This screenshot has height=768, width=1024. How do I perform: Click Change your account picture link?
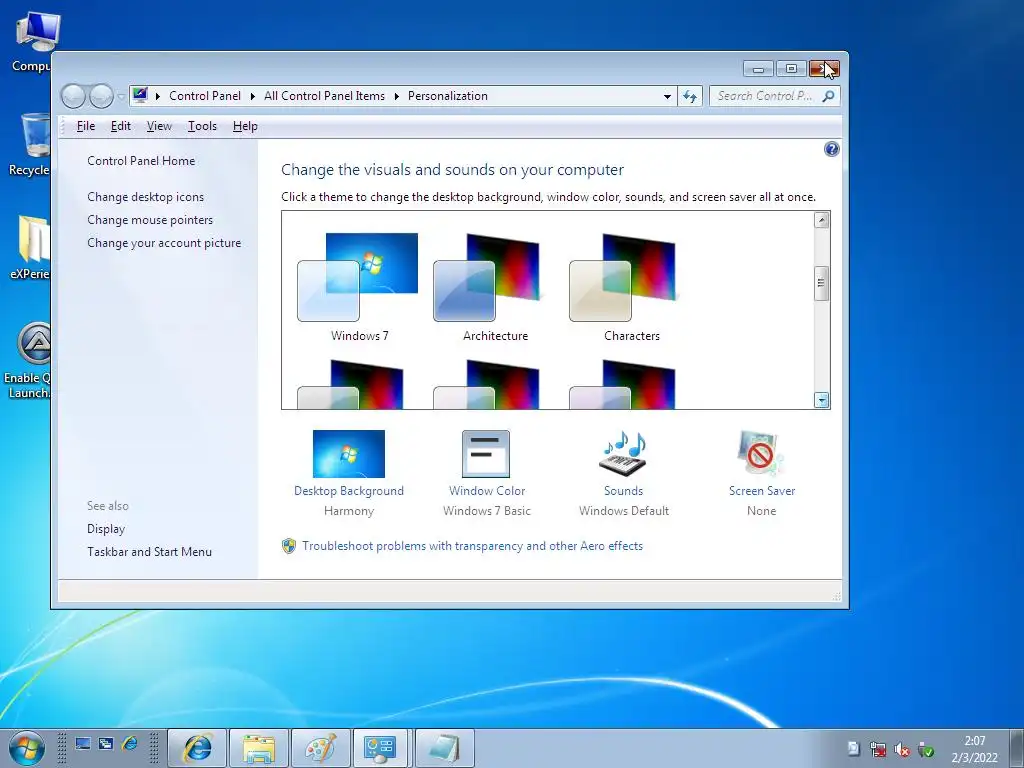click(x=164, y=243)
